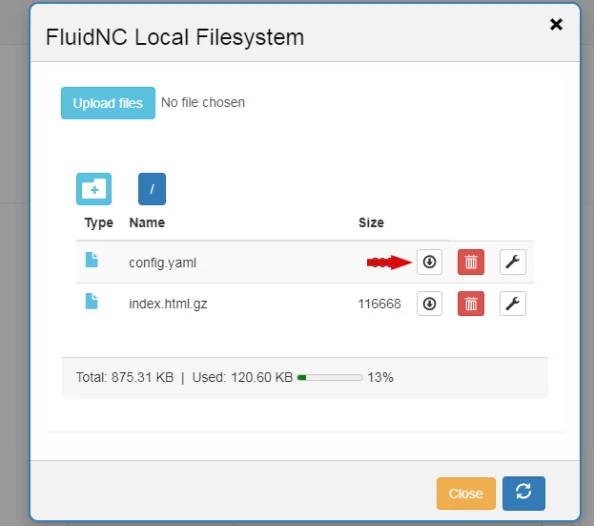Image resolution: width=595 pixels, height=526 pixels.
Task: Create a new folder
Action: click(x=94, y=189)
